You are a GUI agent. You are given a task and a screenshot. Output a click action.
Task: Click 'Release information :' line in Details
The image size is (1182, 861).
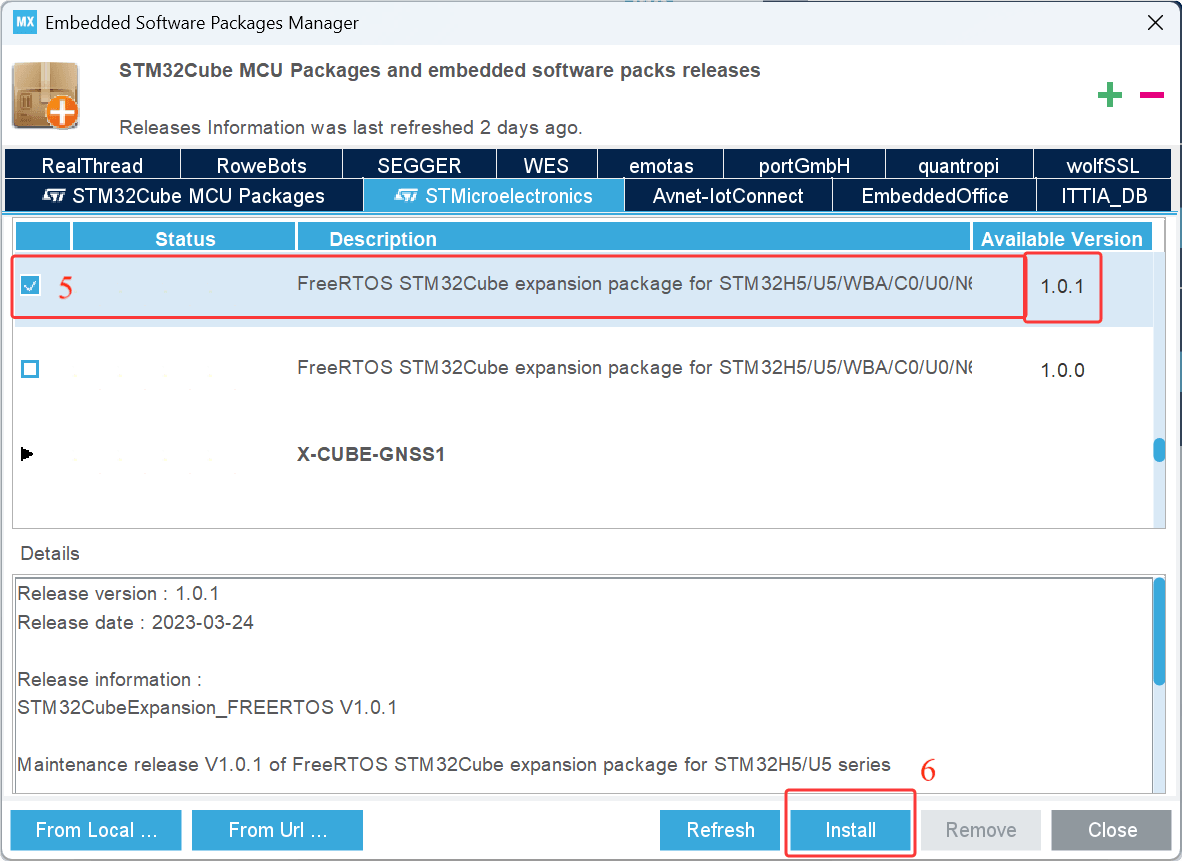point(110,679)
